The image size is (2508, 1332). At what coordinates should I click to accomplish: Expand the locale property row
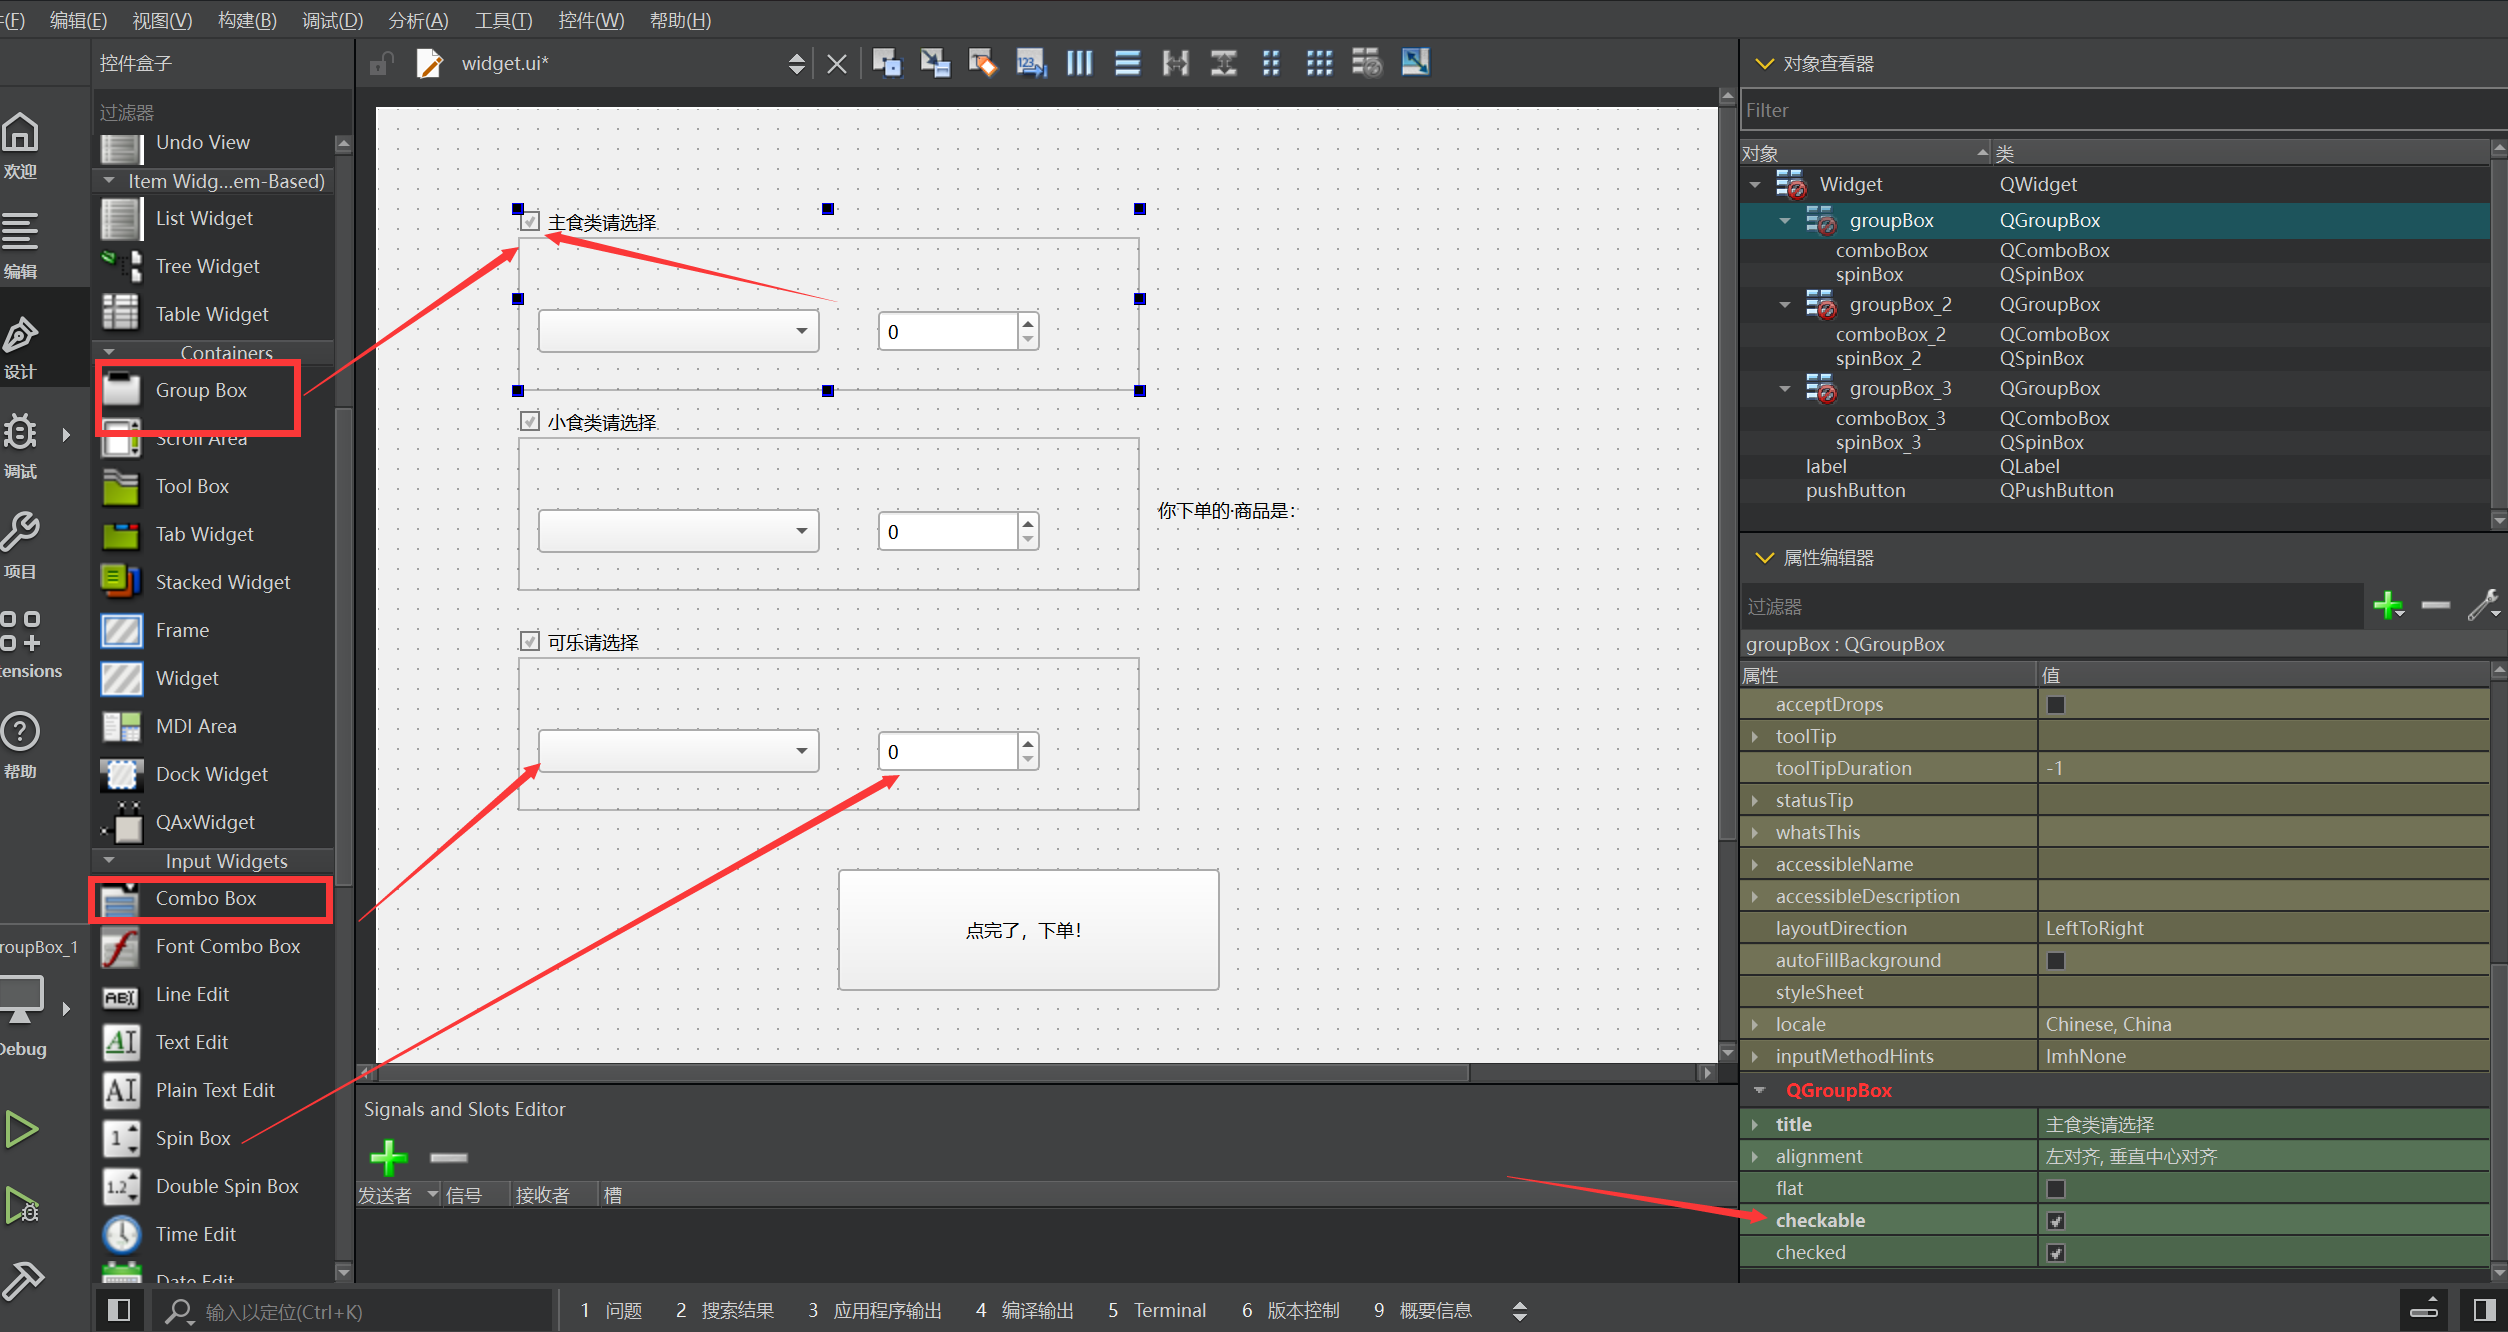pyautogui.click(x=1755, y=1025)
